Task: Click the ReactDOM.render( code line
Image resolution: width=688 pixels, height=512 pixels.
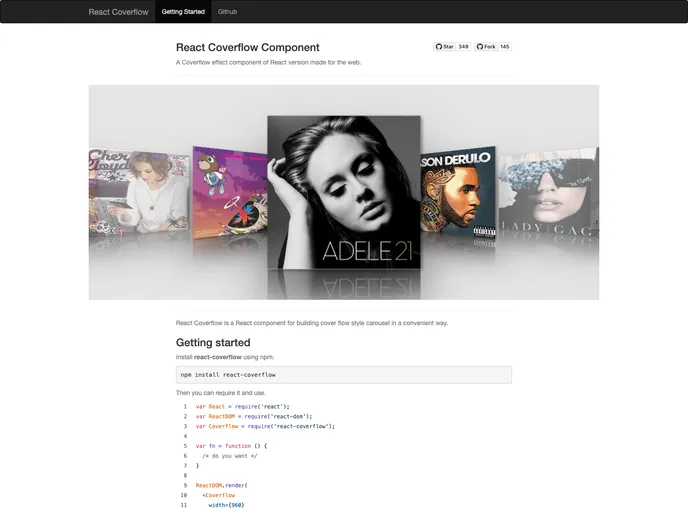Action: click(222, 485)
